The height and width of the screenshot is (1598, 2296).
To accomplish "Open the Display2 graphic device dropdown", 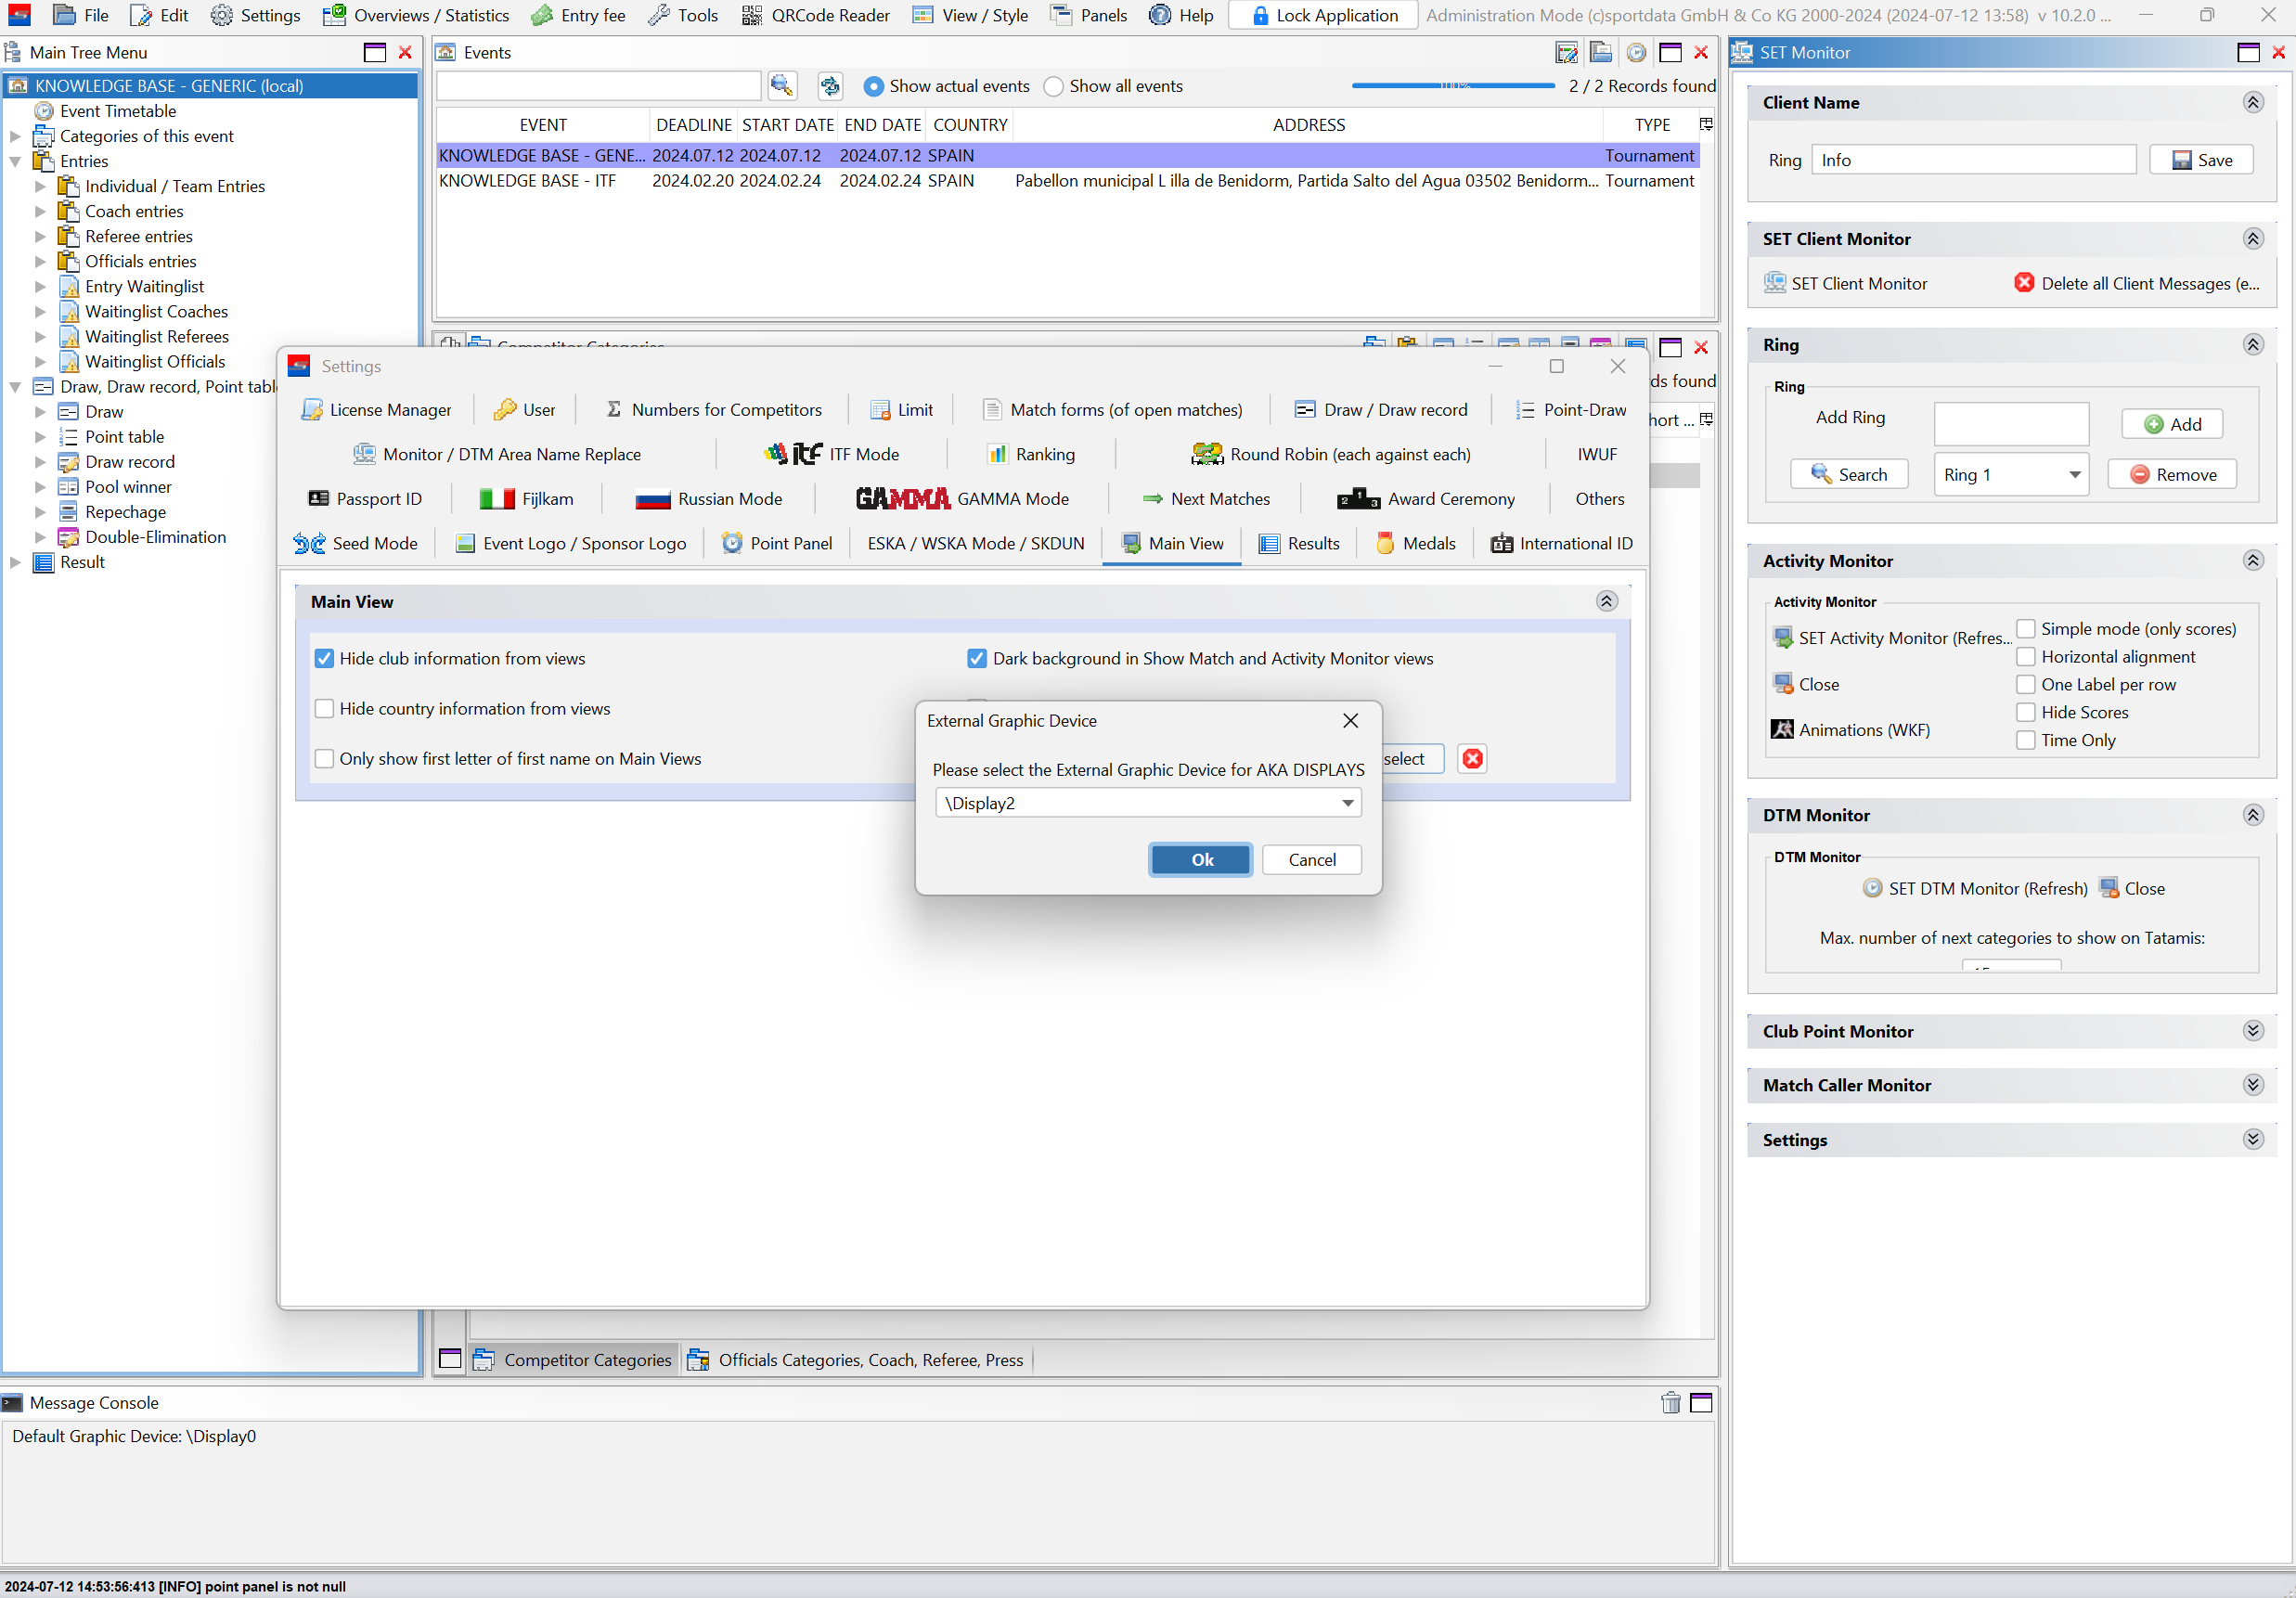I will pos(1347,803).
